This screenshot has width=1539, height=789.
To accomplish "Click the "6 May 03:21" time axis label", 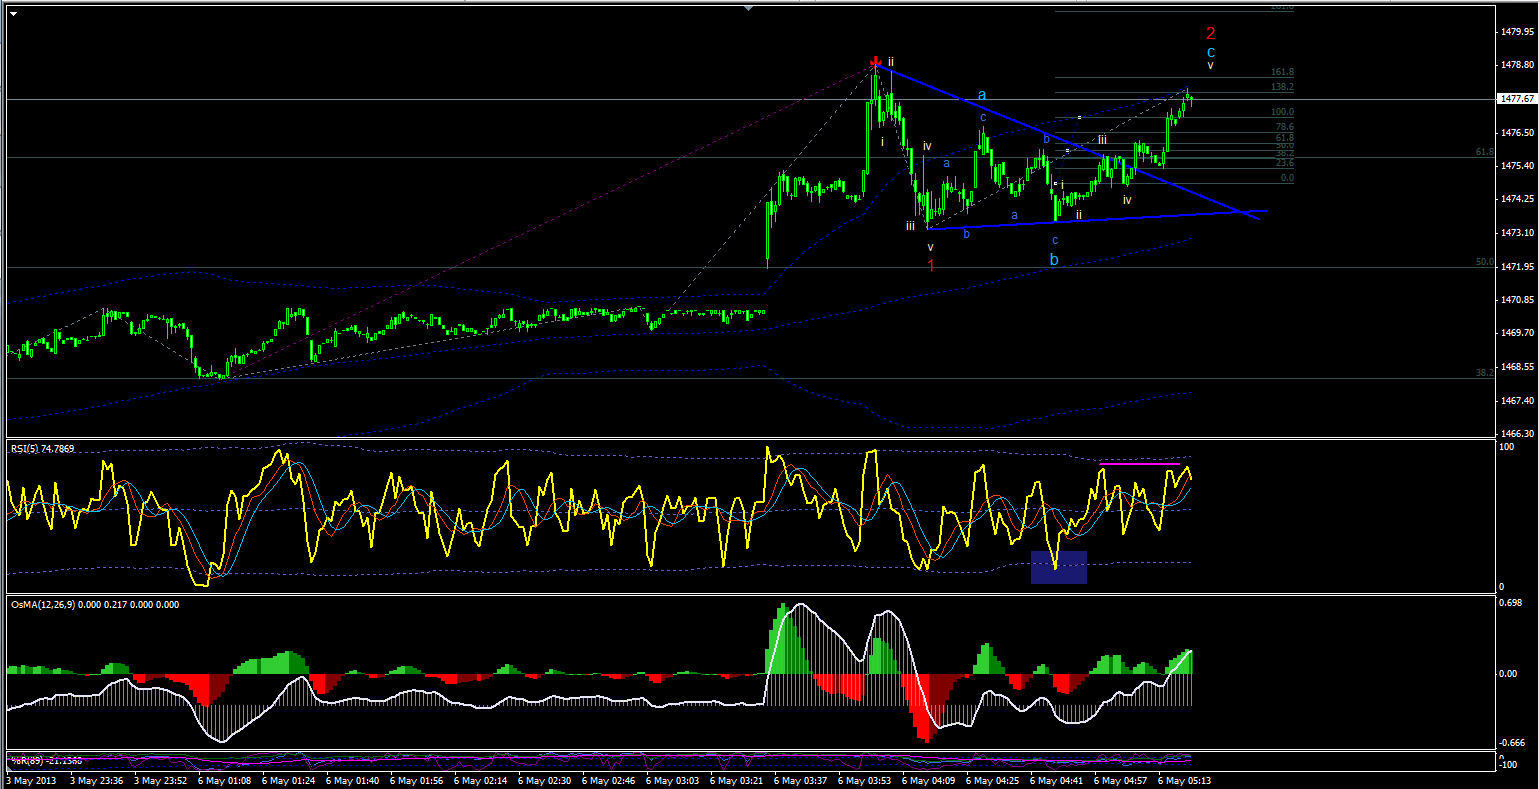I will (739, 780).
